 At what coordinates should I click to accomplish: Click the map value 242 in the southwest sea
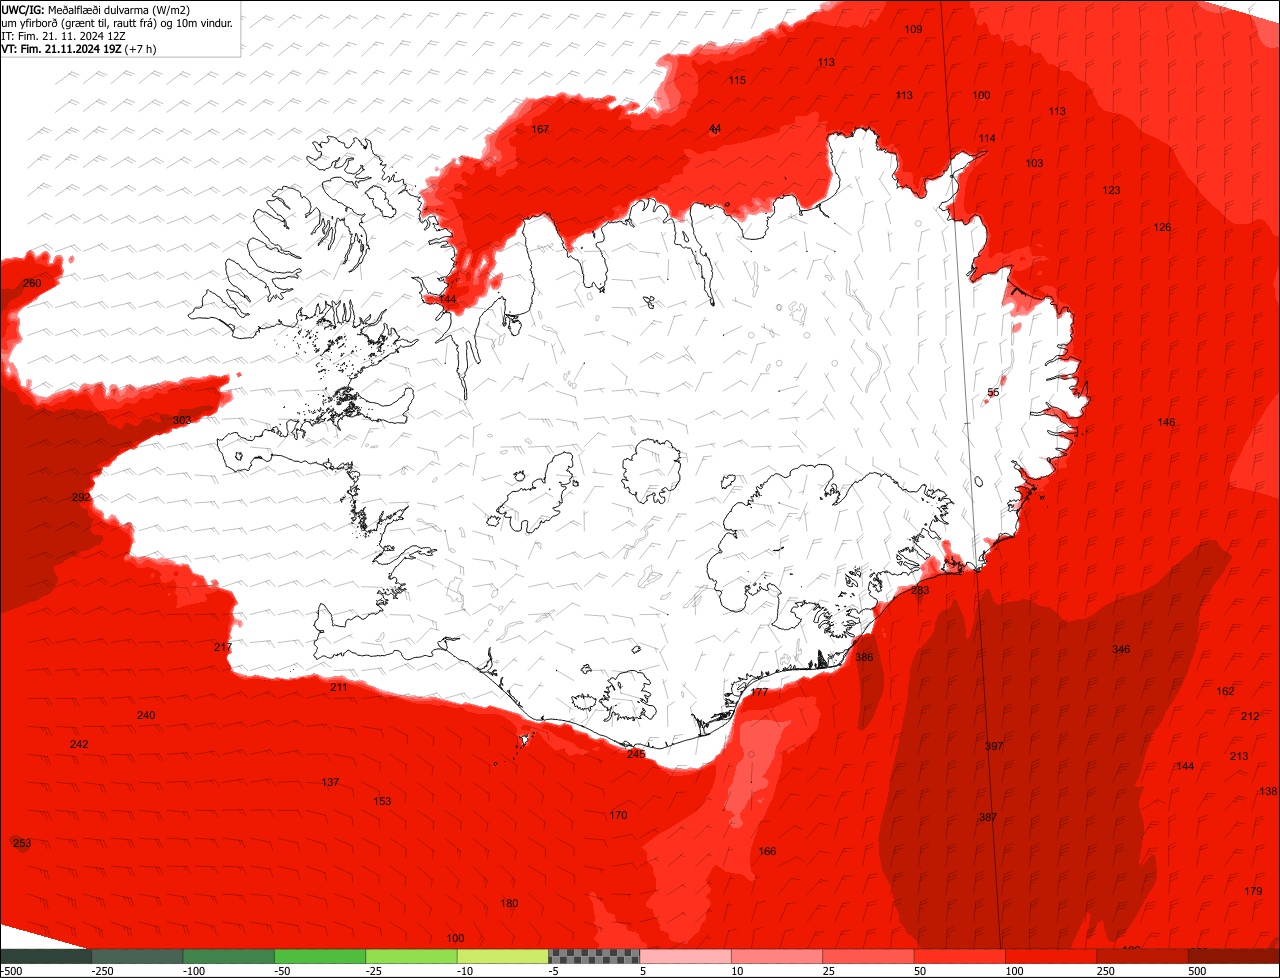[x=79, y=744]
